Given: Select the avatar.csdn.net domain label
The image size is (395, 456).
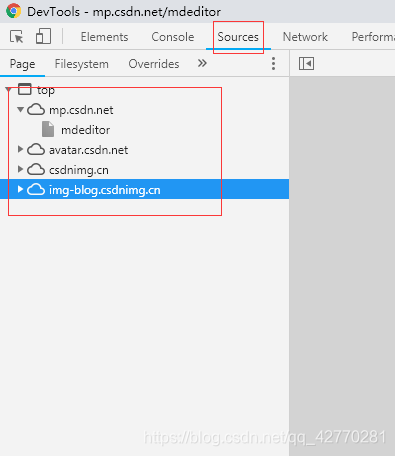Looking at the screenshot, I should (88, 150).
